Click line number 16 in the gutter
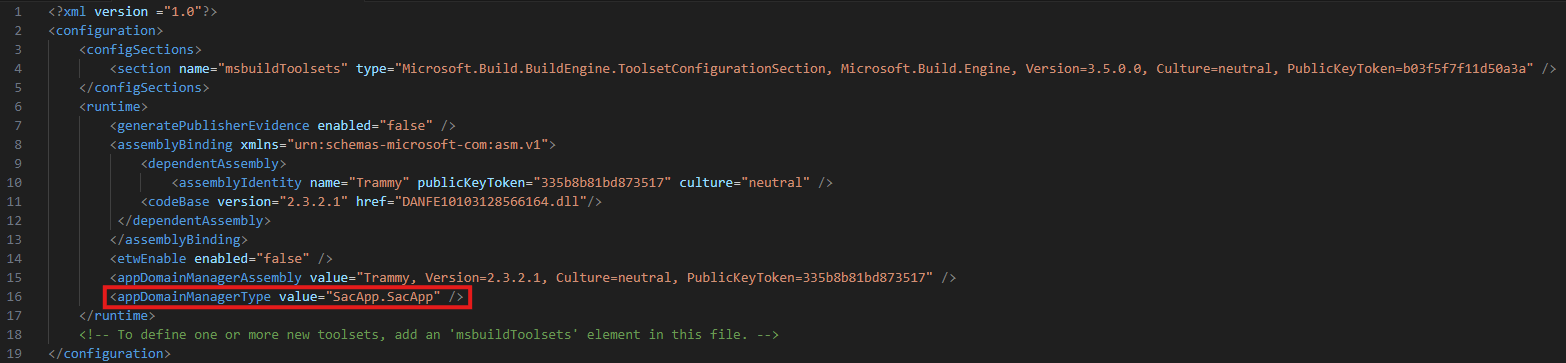This screenshot has height=363, width=1566. point(17,297)
